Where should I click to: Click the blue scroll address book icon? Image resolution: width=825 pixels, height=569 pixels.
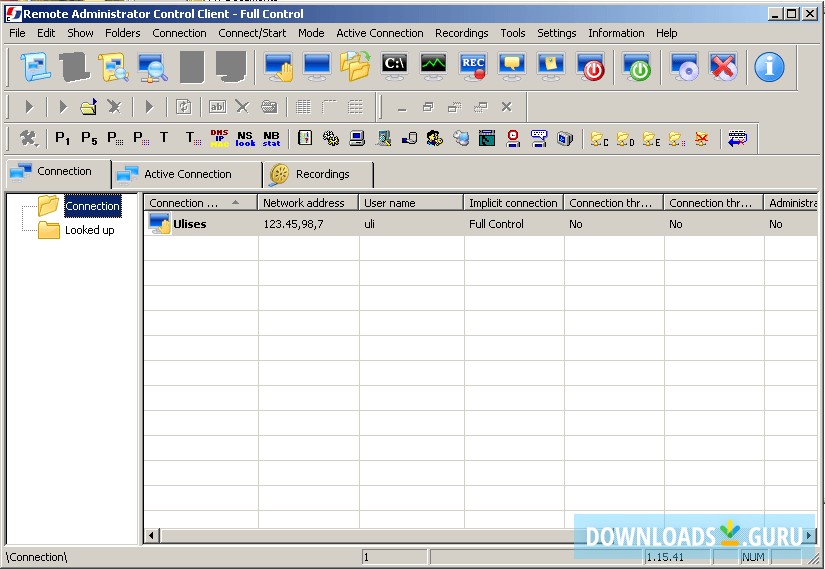(x=36, y=67)
